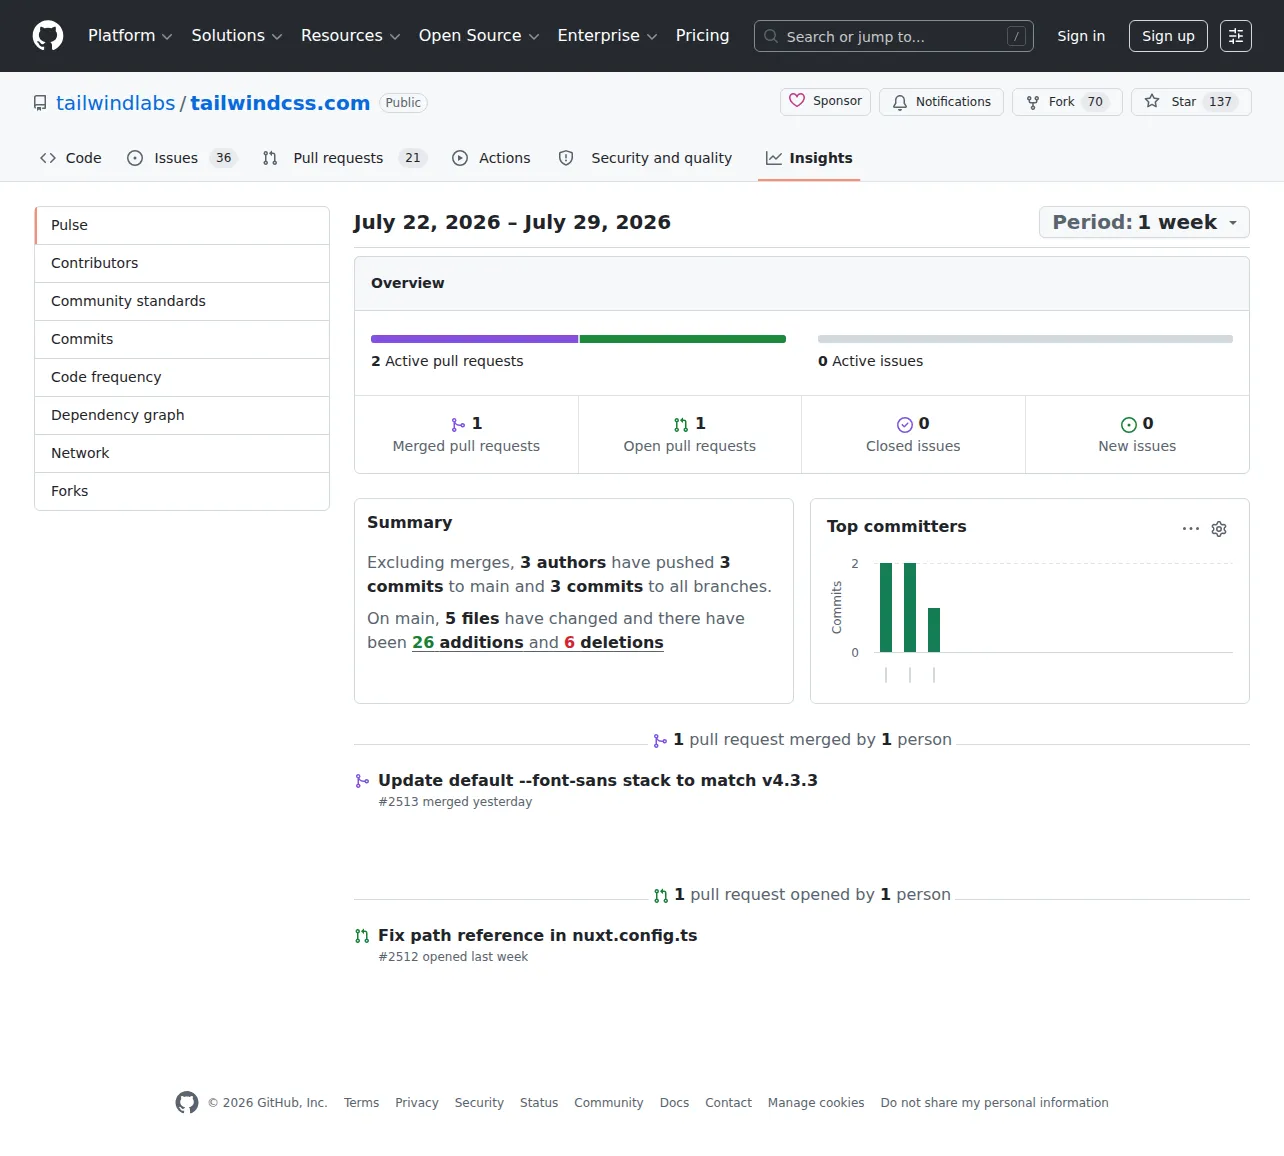Open the merged pull request about --font-sans stack
The width and height of the screenshot is (1284, 1156).
tap(598, 780)
